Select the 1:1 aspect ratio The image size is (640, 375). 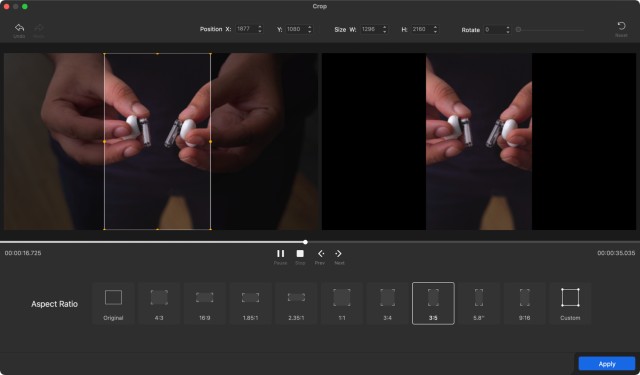[342, 303]
